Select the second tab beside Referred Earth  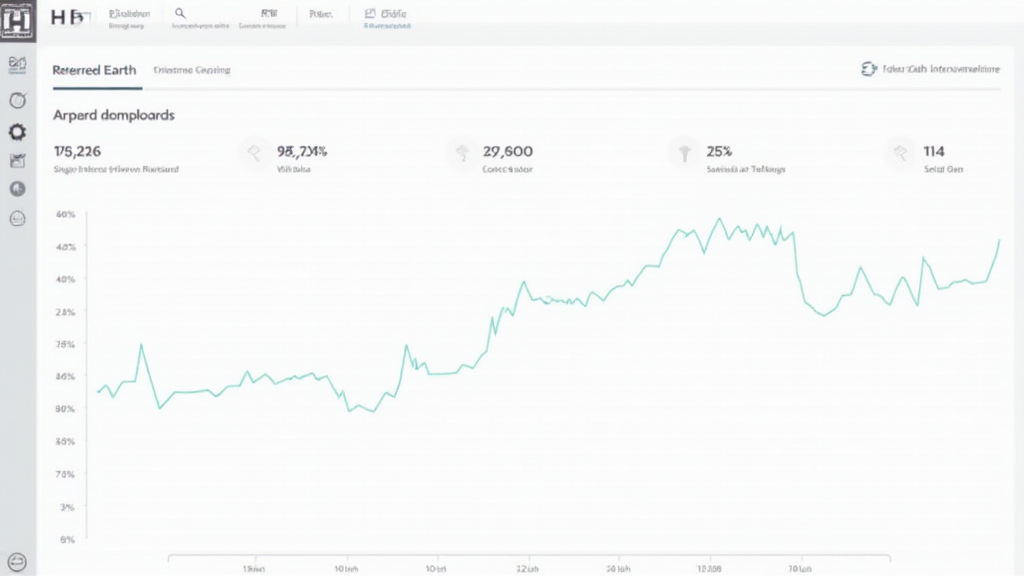point(191,70)
